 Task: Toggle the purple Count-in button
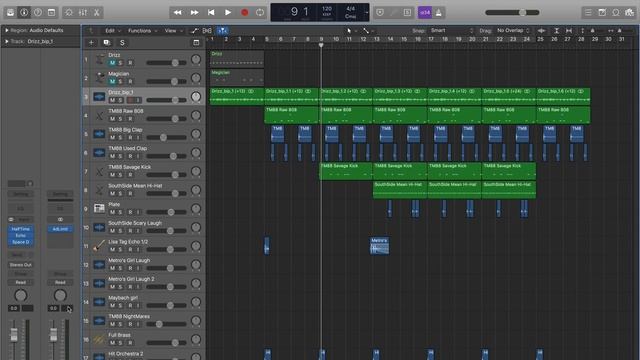pos(425,13)
